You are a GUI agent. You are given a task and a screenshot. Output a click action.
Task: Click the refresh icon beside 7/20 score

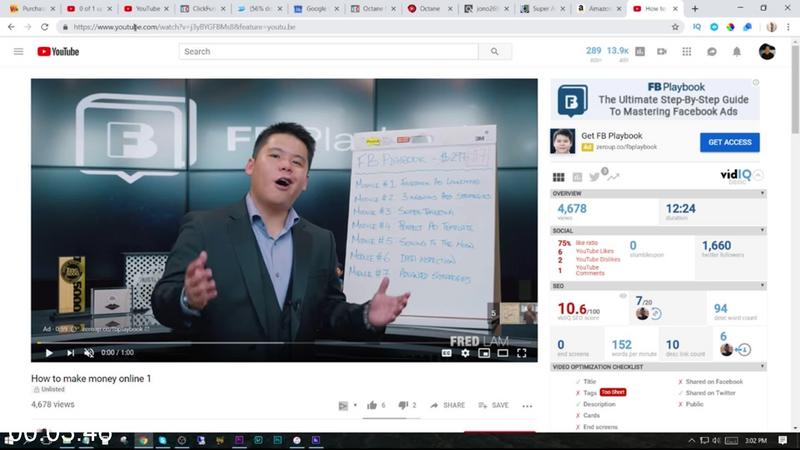[x=656, y=314]
